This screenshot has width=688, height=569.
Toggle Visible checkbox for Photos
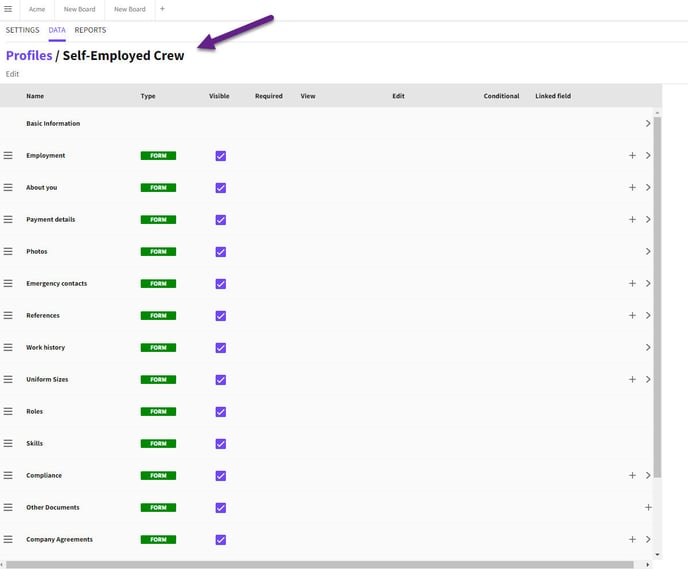[221, 252]
